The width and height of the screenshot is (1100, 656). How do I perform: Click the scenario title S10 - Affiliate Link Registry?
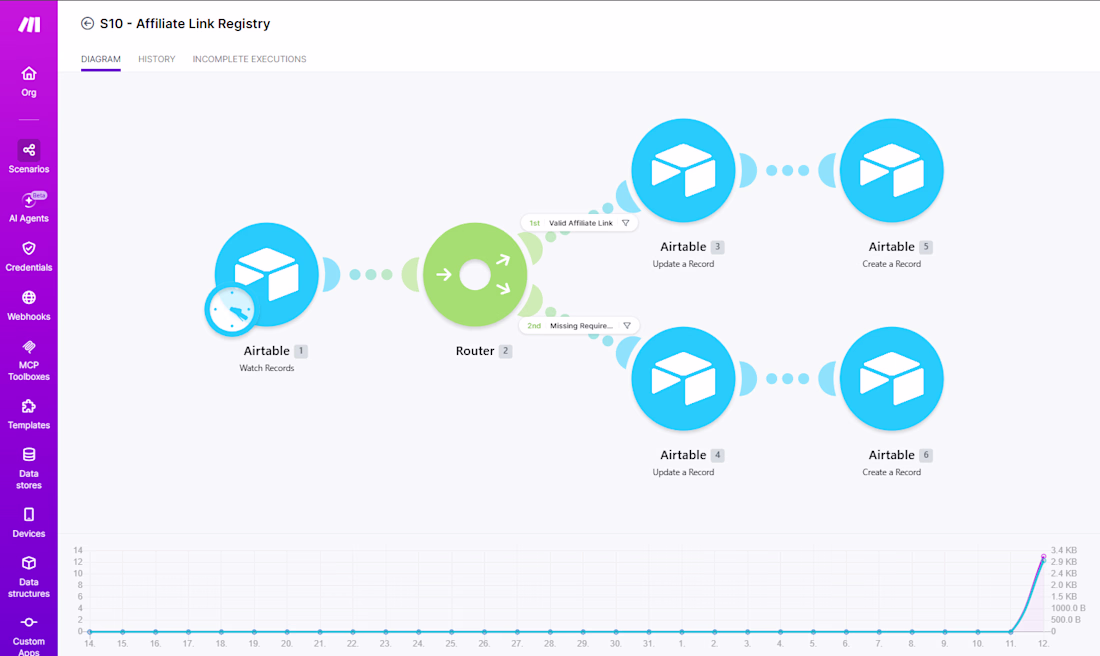[185, 23]
